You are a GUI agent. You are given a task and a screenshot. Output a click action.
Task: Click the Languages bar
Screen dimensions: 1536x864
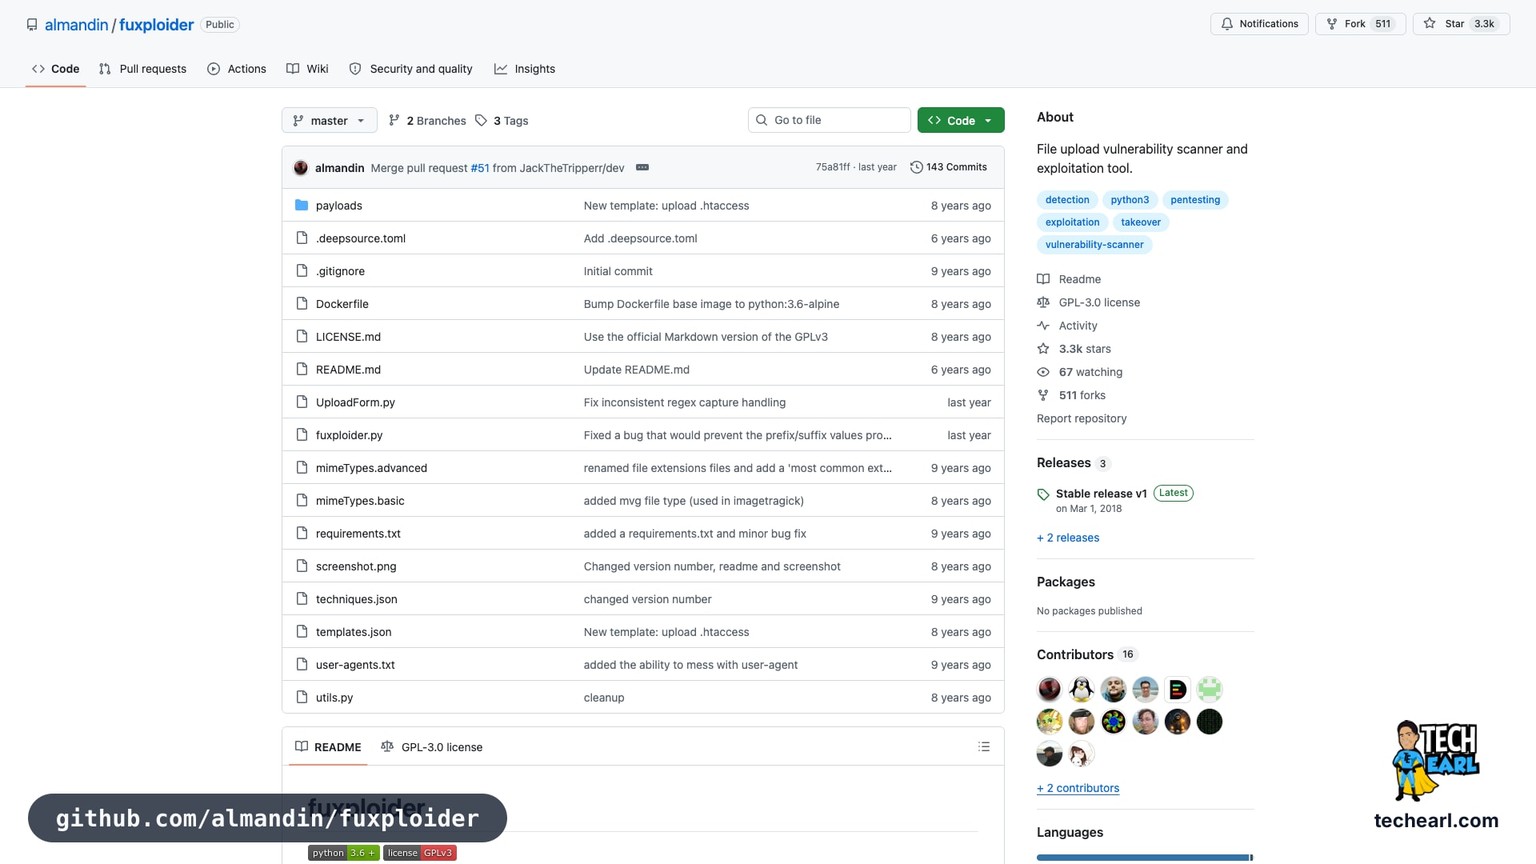click(1145, 857)
